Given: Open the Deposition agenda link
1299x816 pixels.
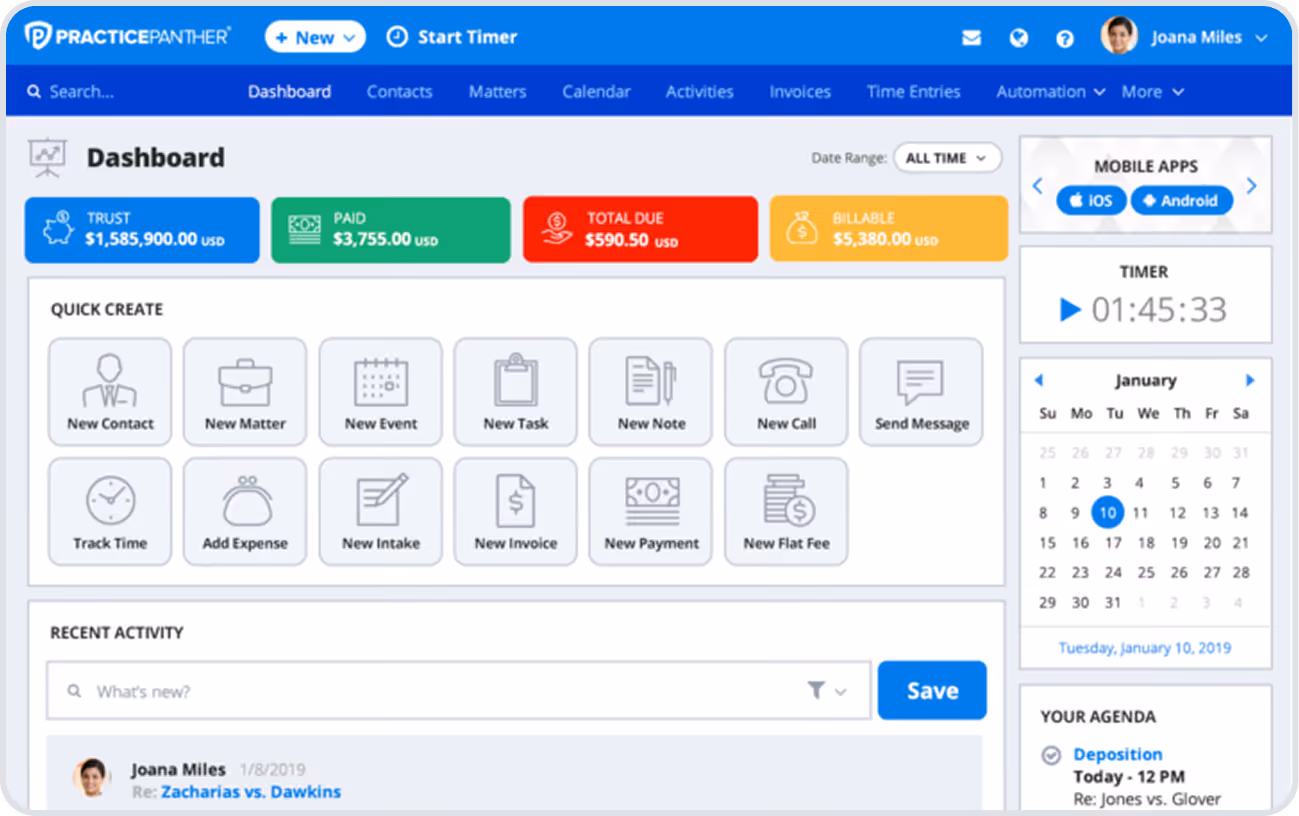Looking at the screenshot, I should pos(1118,754).
